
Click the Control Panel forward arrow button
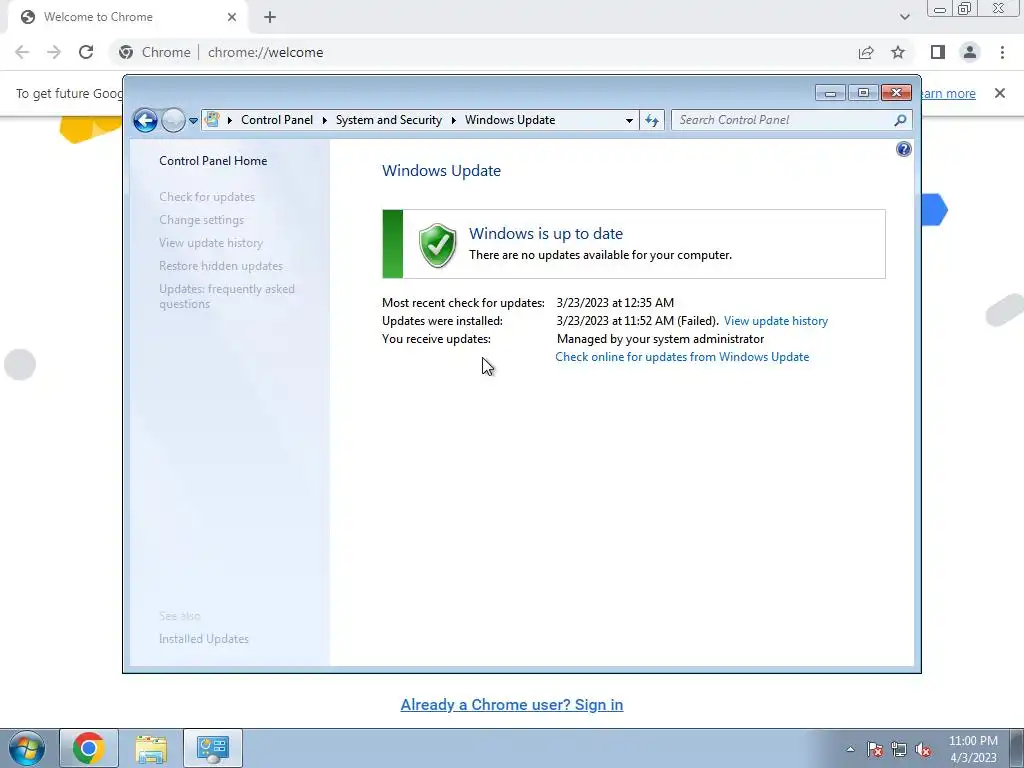click(173, 120)
